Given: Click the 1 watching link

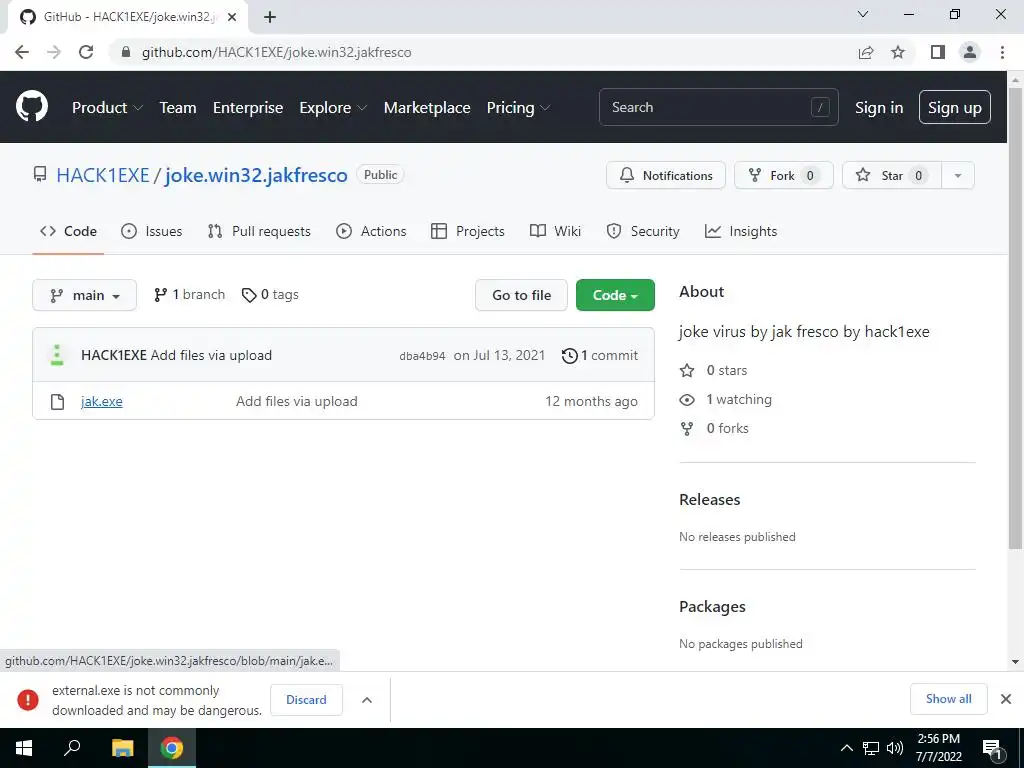Looking at the screenshot, I should point(726,399).
